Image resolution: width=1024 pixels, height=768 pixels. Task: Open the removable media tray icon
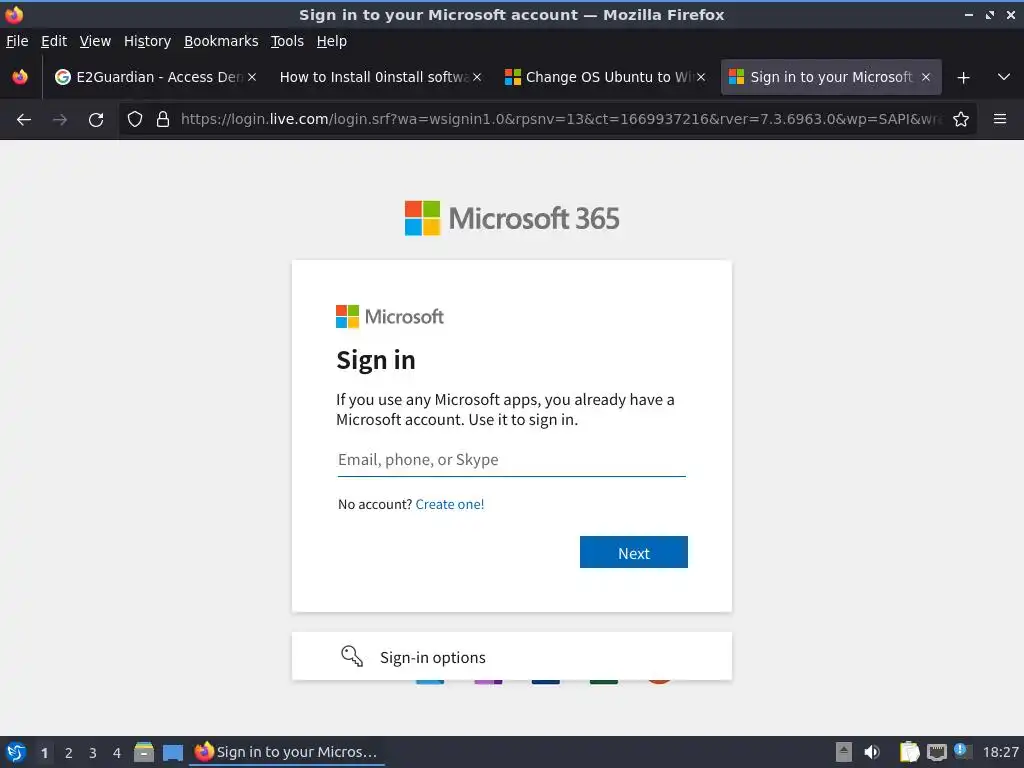844,752
